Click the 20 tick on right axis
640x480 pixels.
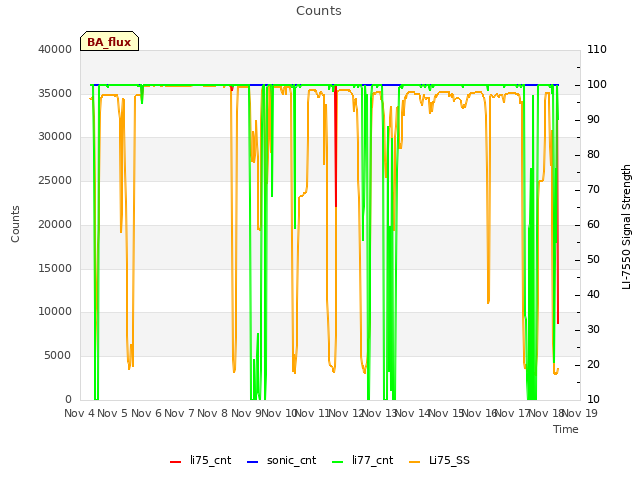click(593, 364)
